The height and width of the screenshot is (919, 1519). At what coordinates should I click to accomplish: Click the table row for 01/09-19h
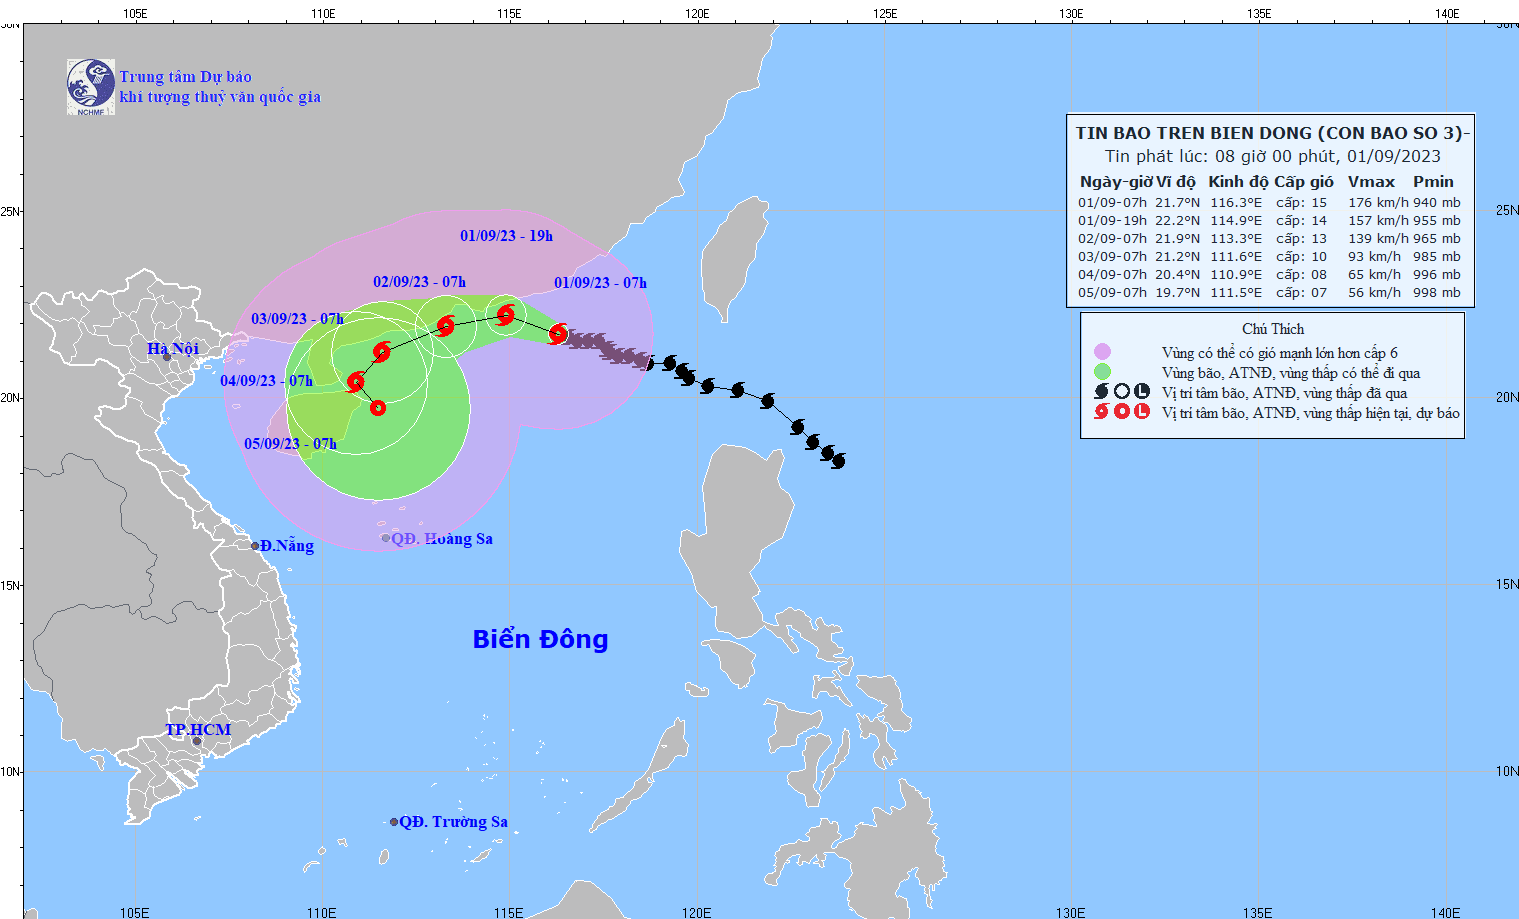(x=1269, y=221)
